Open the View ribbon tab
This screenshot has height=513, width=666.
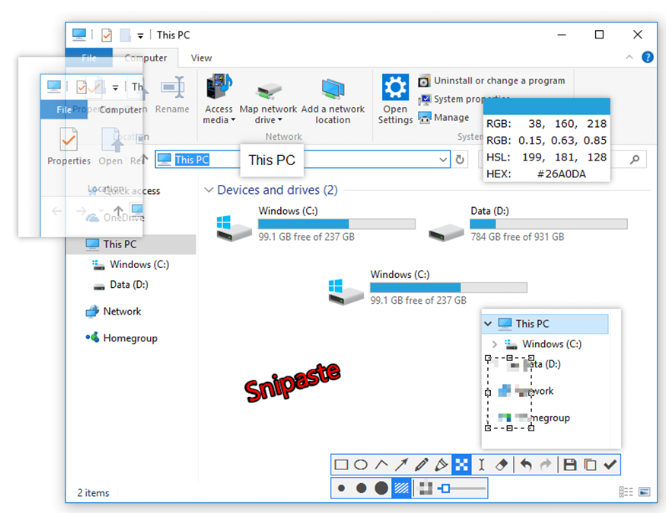tap(201, 58)
